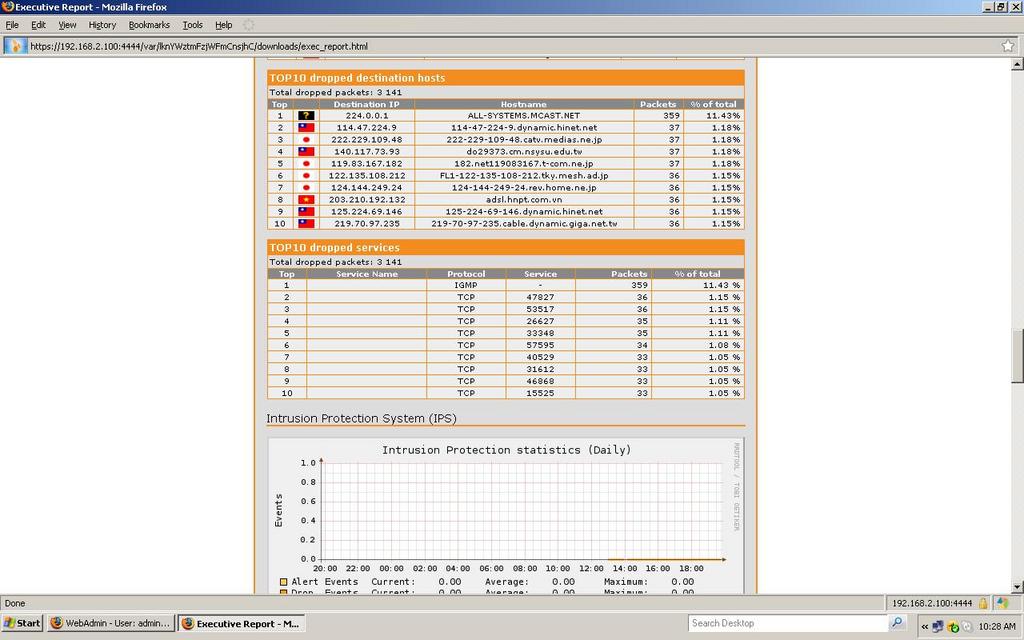The height and width of the screenshot is (640, 1024).
Task: Click the Destination IP column header
Action: coord(366,104)
